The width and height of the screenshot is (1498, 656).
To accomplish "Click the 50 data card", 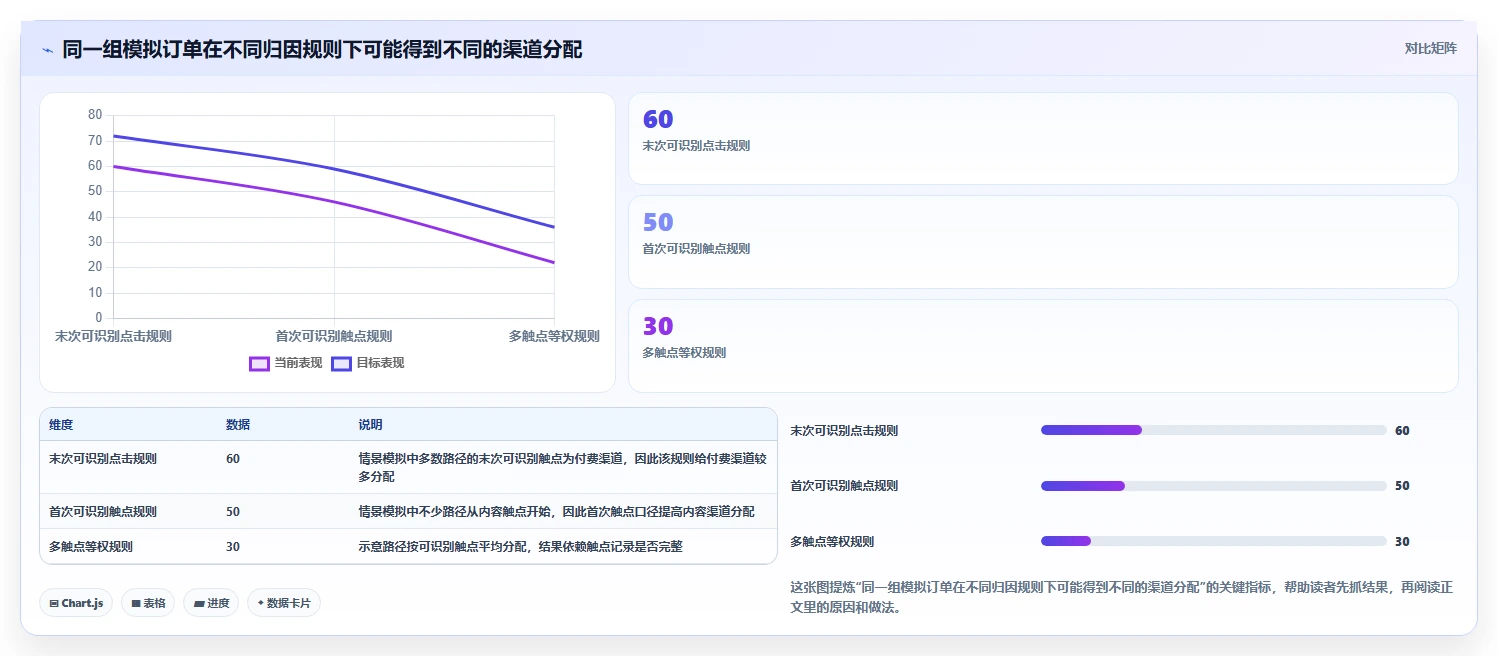I will [1043, 242].
